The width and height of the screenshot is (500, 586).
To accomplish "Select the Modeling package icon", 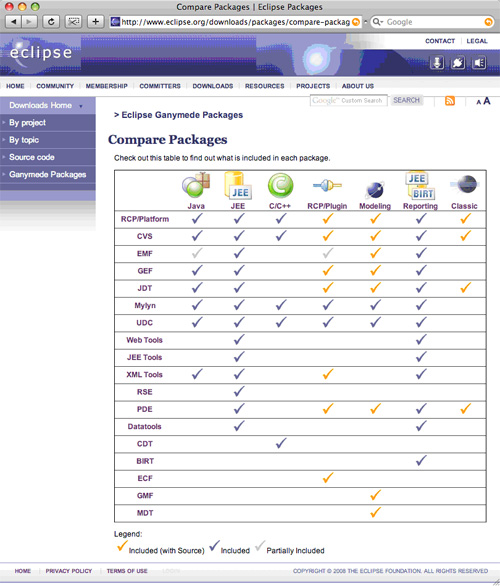I will click(x=375, y=190).
